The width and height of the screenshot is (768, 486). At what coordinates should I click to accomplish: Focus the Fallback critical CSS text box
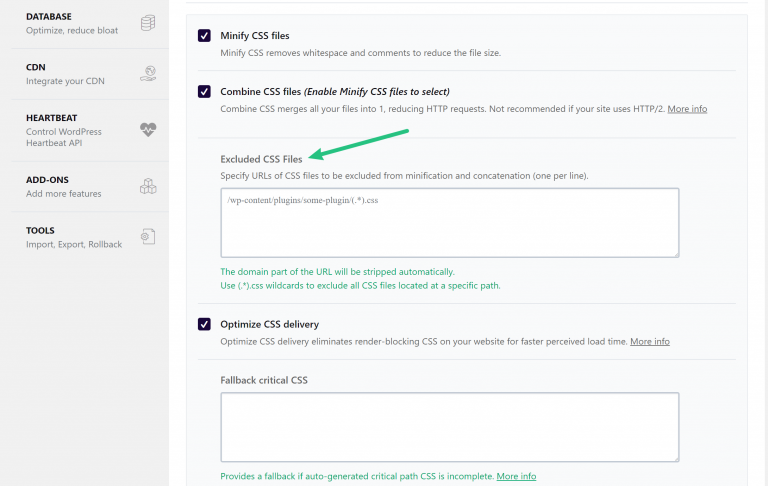coord(449,426)
